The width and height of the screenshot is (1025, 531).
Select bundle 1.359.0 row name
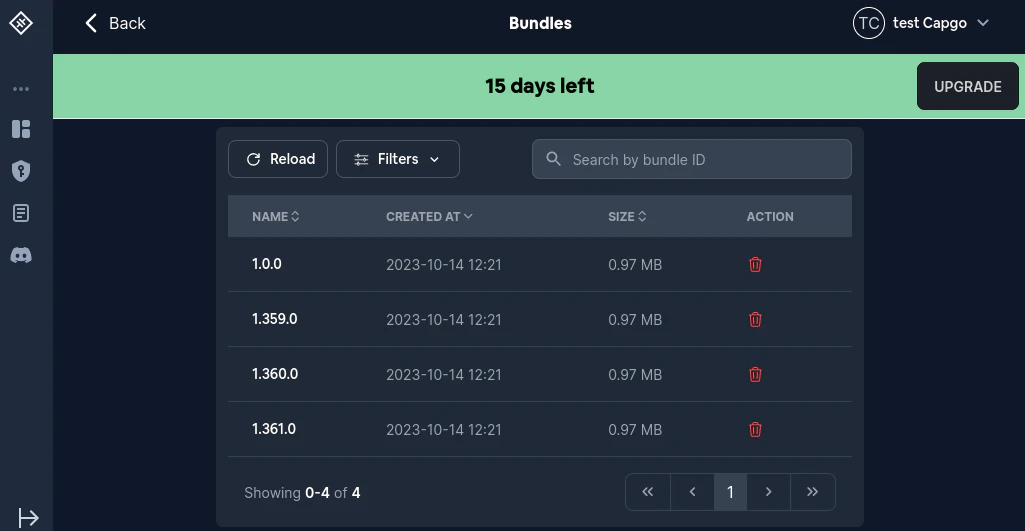[x=275, y=320]
